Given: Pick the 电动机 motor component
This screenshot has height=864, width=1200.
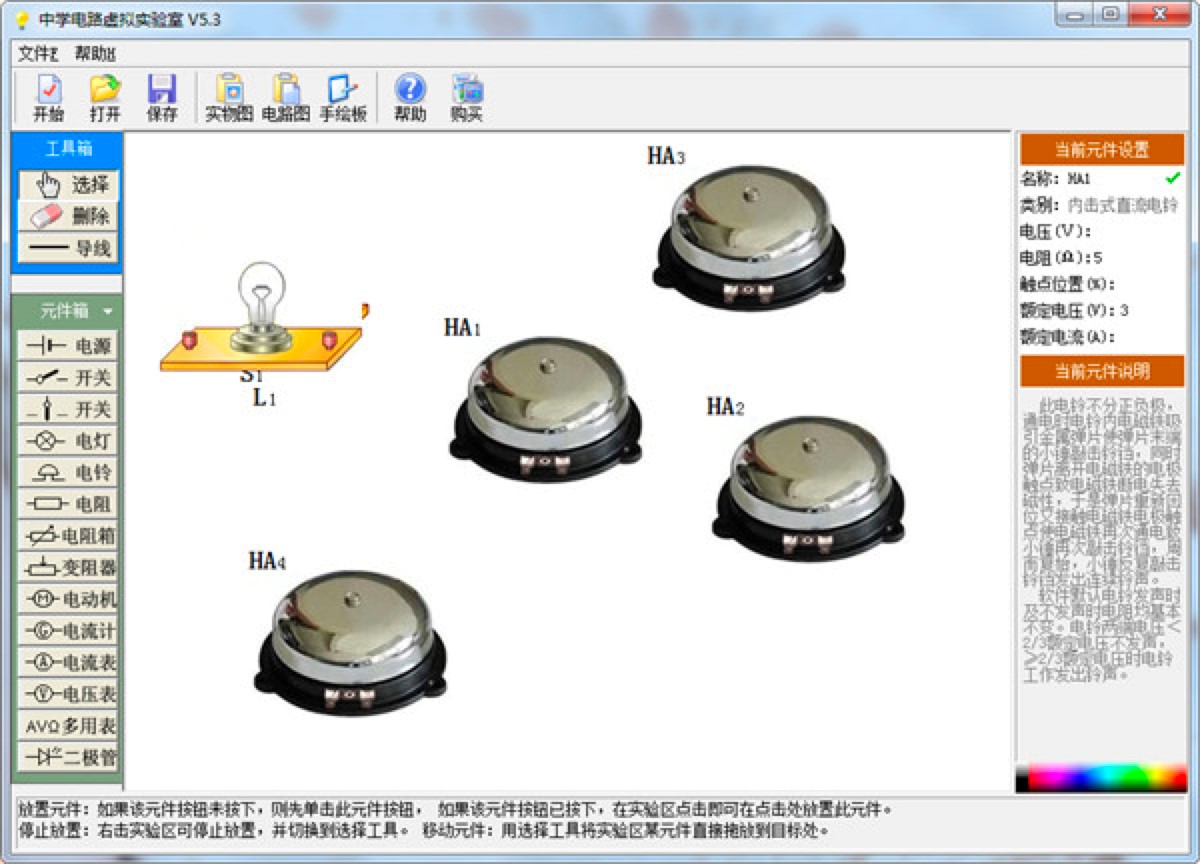Looking at the screenshot, I should point(68,599).
